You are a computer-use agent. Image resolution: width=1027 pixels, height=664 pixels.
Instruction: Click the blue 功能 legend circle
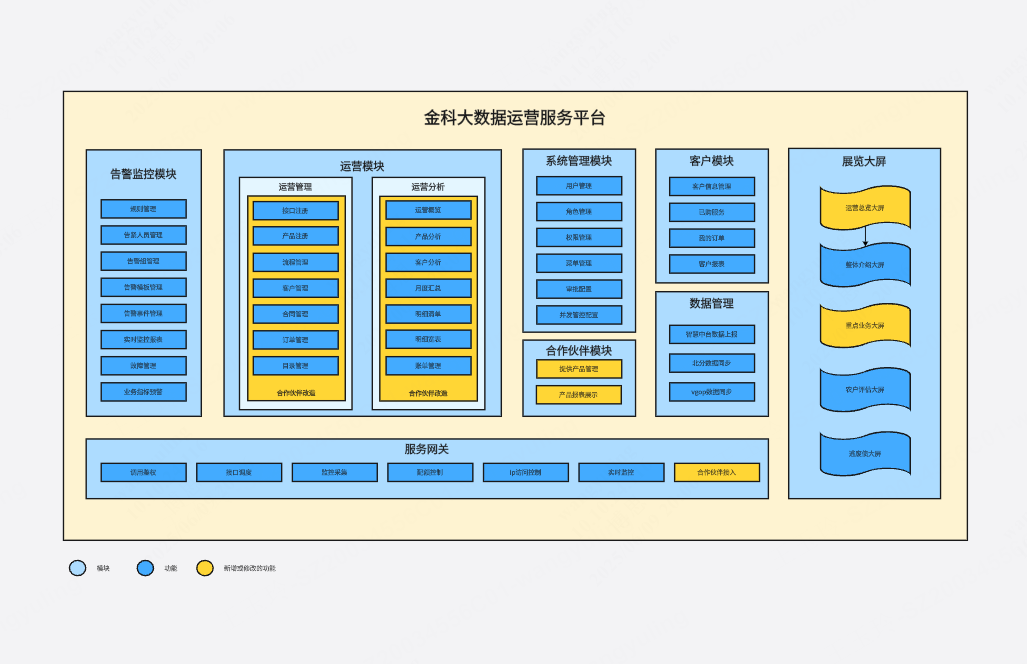click(145, 568)
